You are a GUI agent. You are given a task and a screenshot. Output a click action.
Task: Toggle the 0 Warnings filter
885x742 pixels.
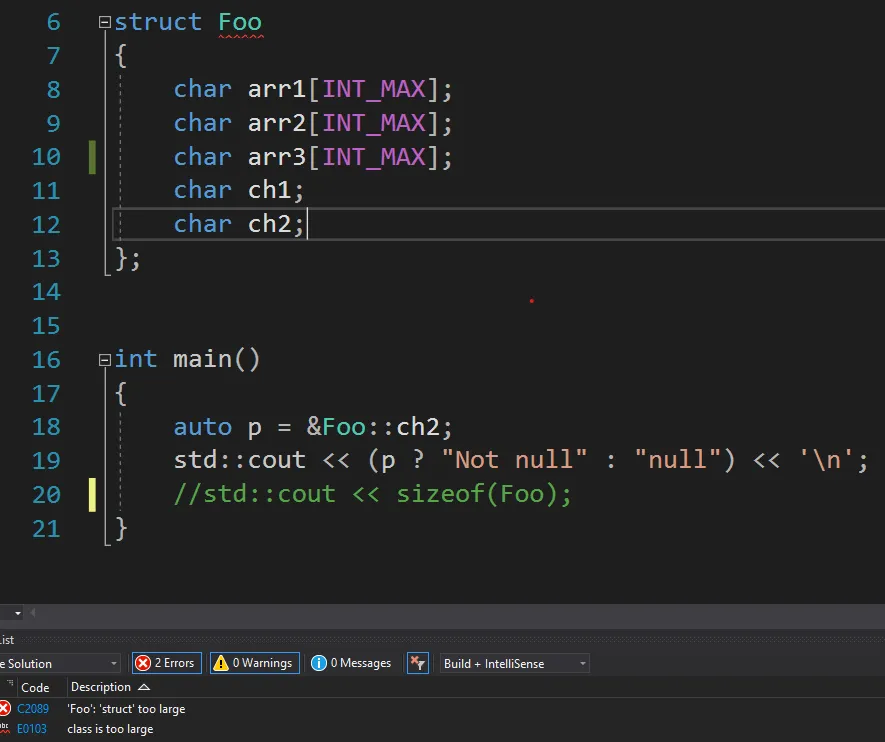point(255,663)
